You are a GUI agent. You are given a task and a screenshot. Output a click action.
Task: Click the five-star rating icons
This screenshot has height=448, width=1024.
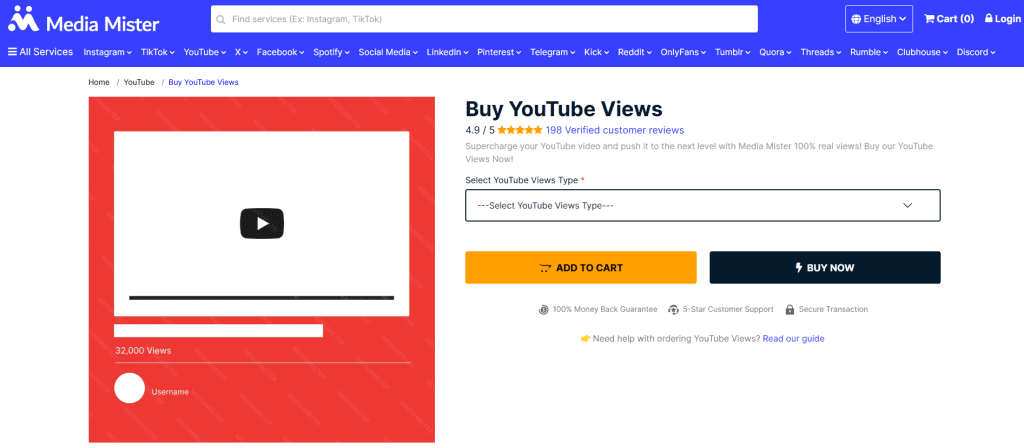519,130
